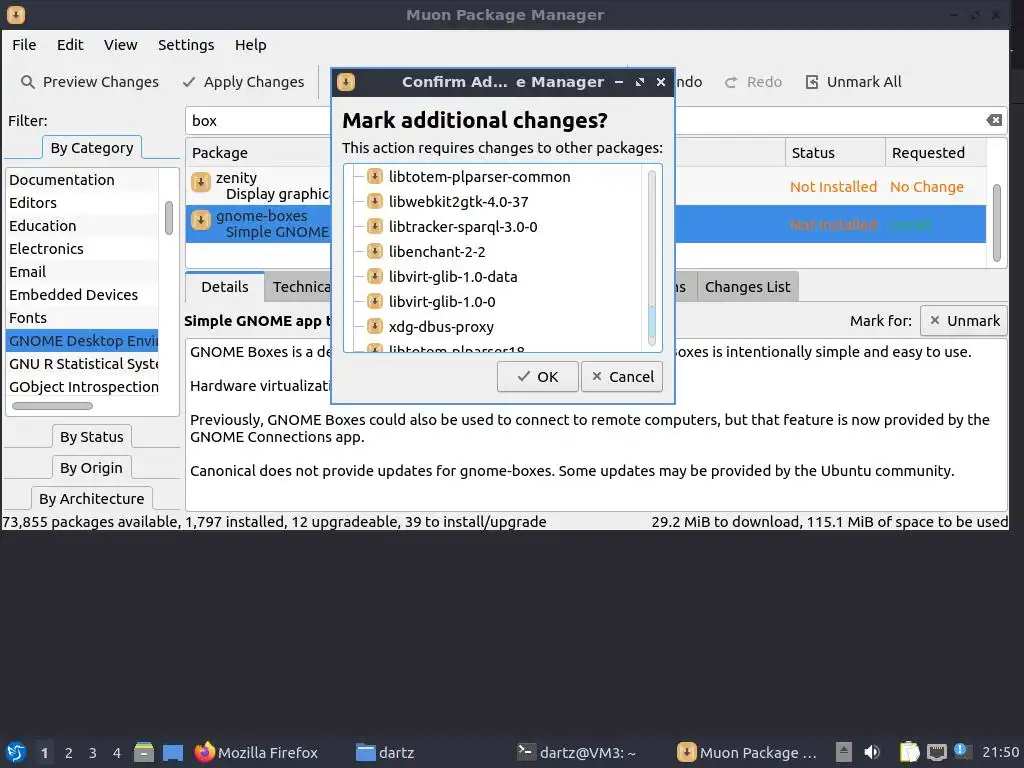Click the Apply Changes checkmark icon
The image size is (1024, 768).
point(189,82)
